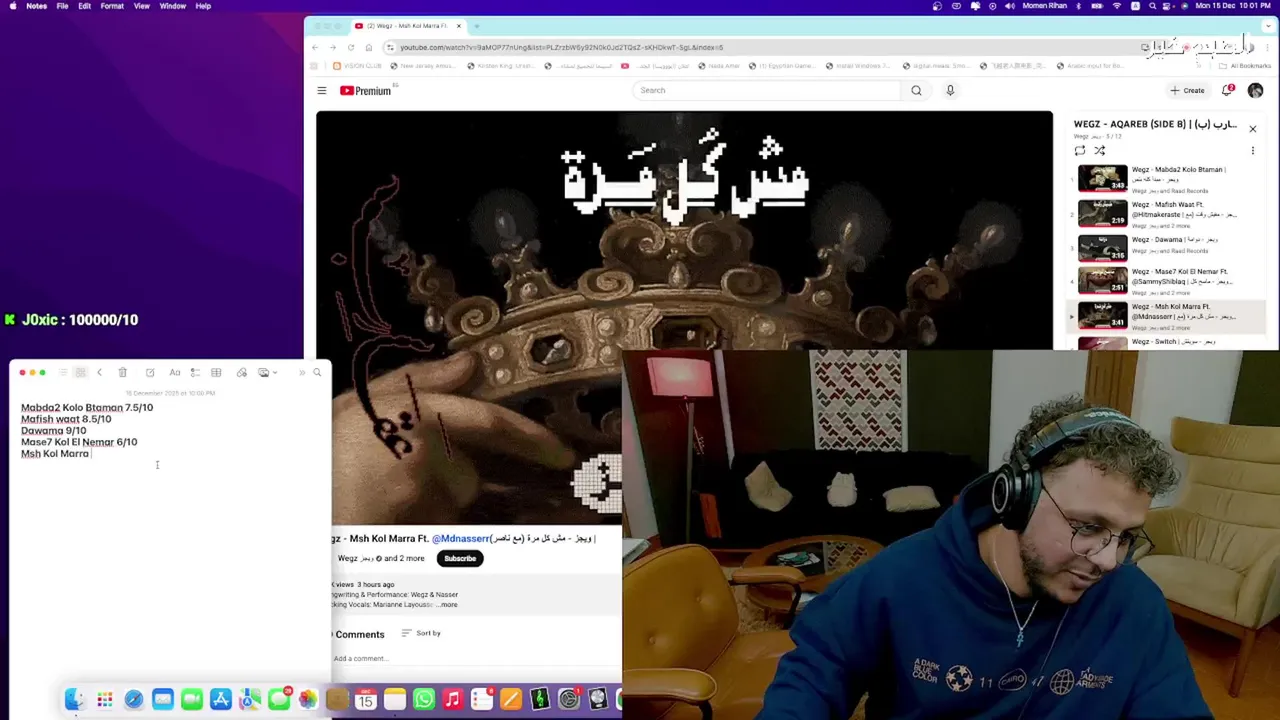Close the Wegz Msh Kol Marra tab
The image size is (1280, 720).
click(459, 26)
